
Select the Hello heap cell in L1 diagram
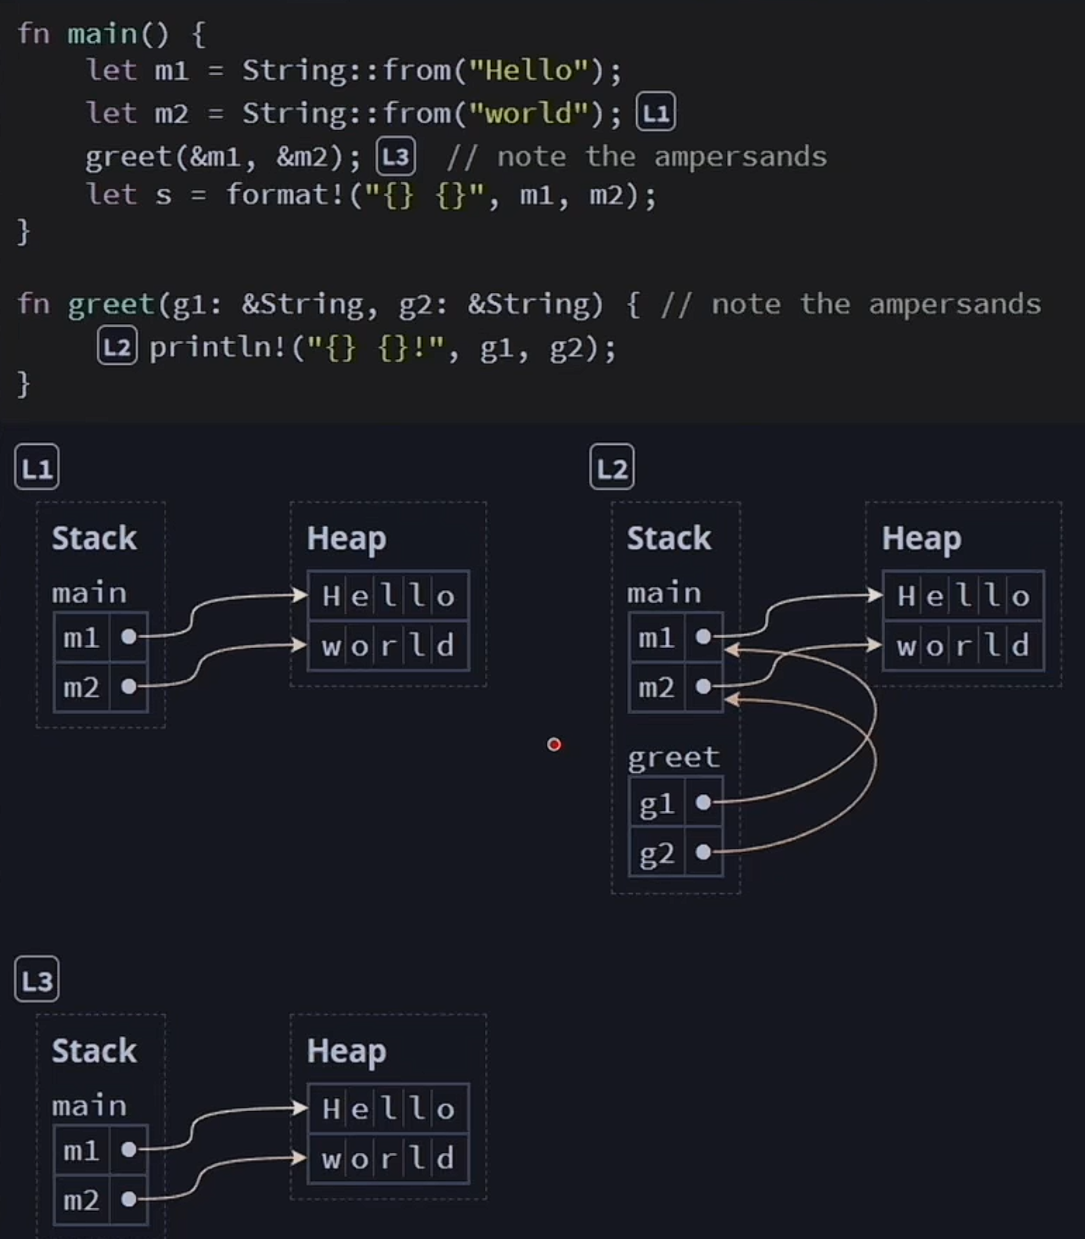point(388,596)
